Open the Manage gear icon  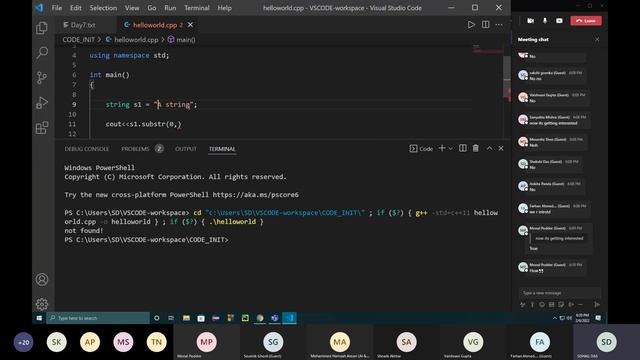click(x=42, y=304)
